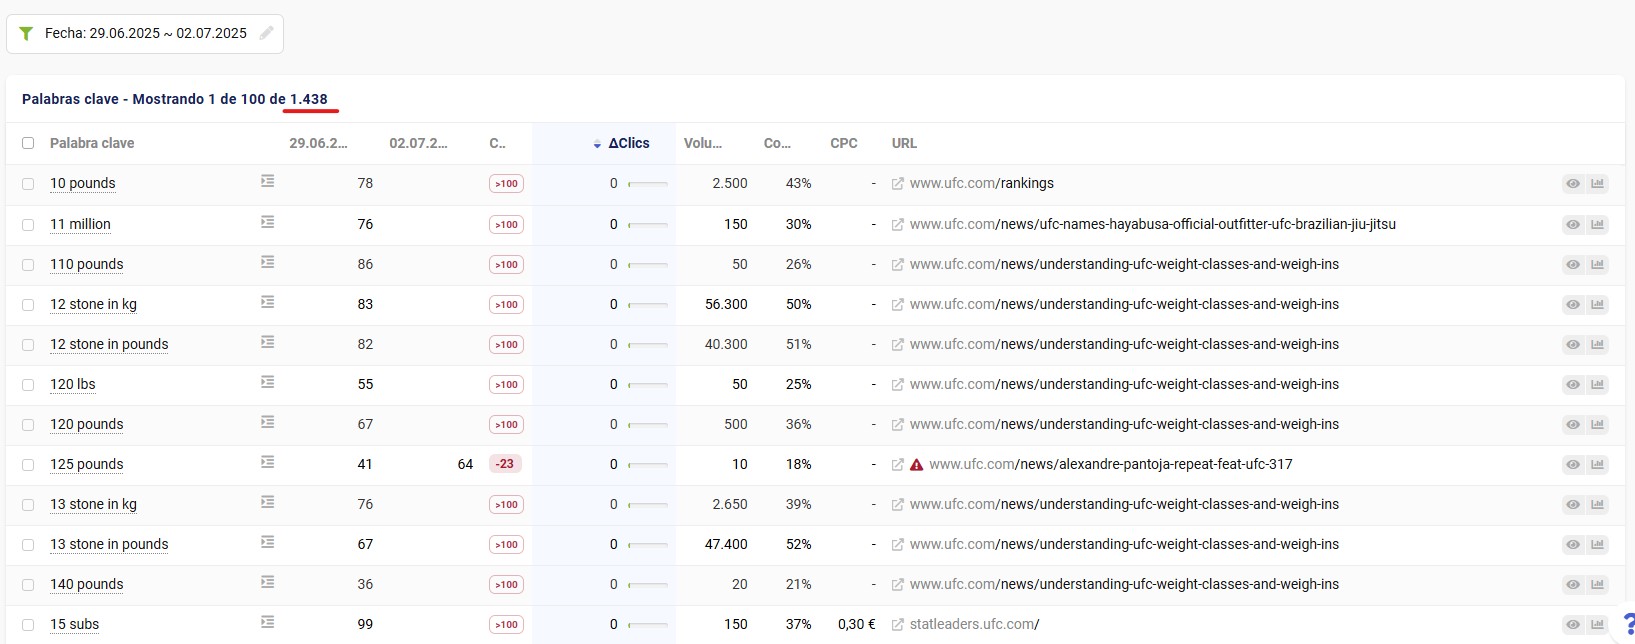Viewport: 1635px width, 644px height.
Task: Open external link icon for www.ufc.com/rankings
Action: click(x=897, y=184)
